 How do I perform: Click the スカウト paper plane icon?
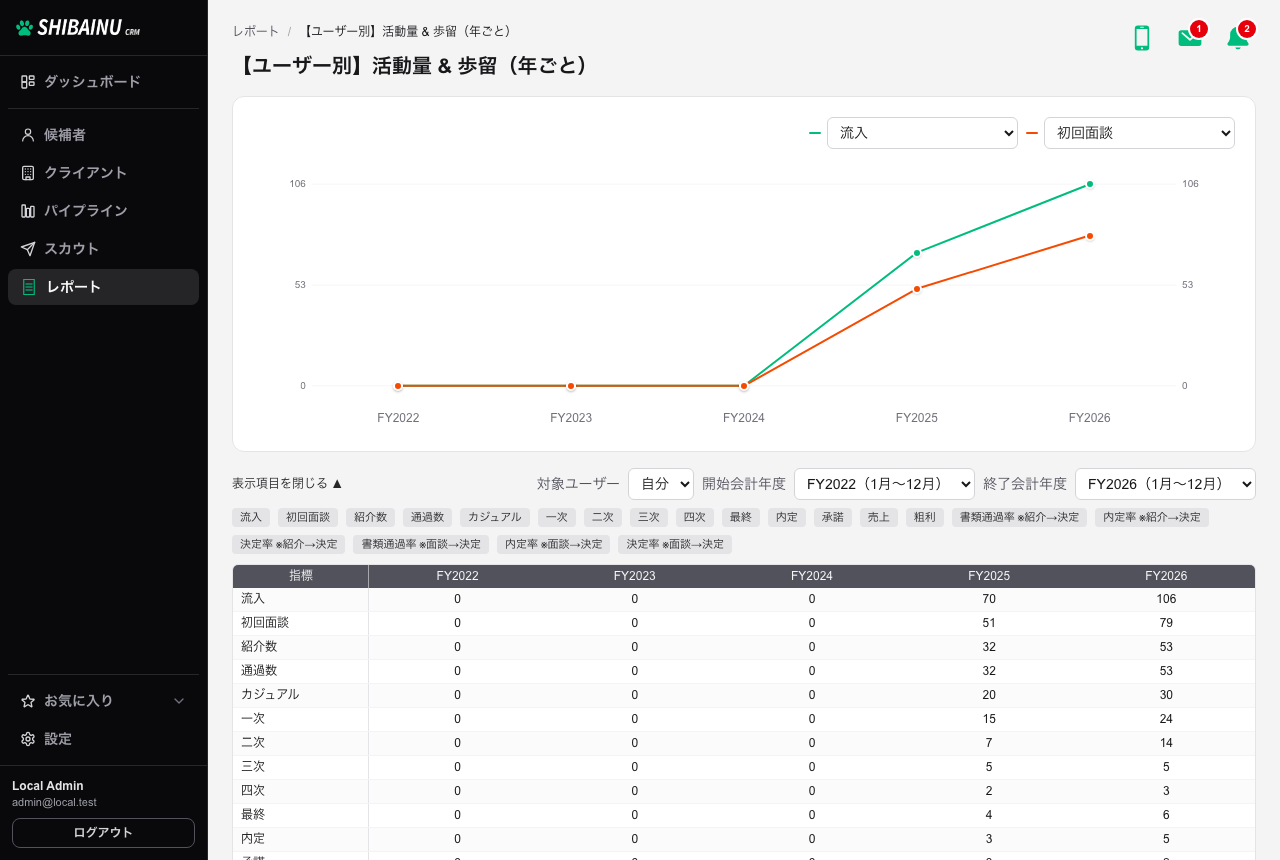pos(28,249)
